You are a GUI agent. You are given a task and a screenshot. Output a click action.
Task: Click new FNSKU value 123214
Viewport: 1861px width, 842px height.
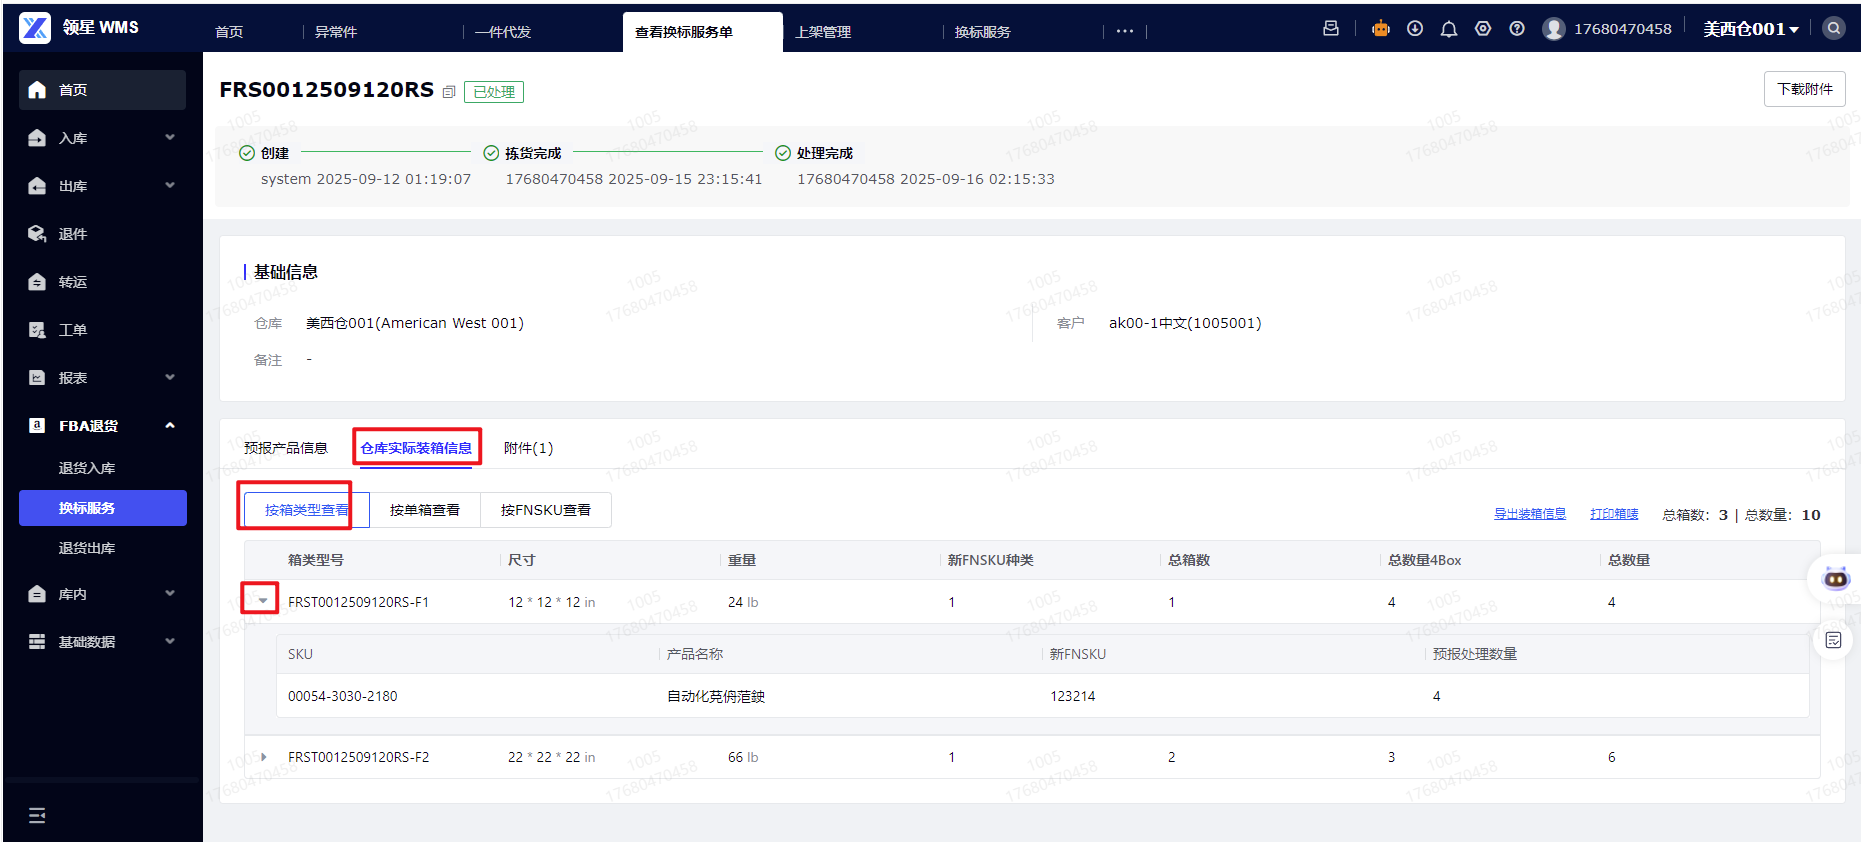pos(1073,696)
